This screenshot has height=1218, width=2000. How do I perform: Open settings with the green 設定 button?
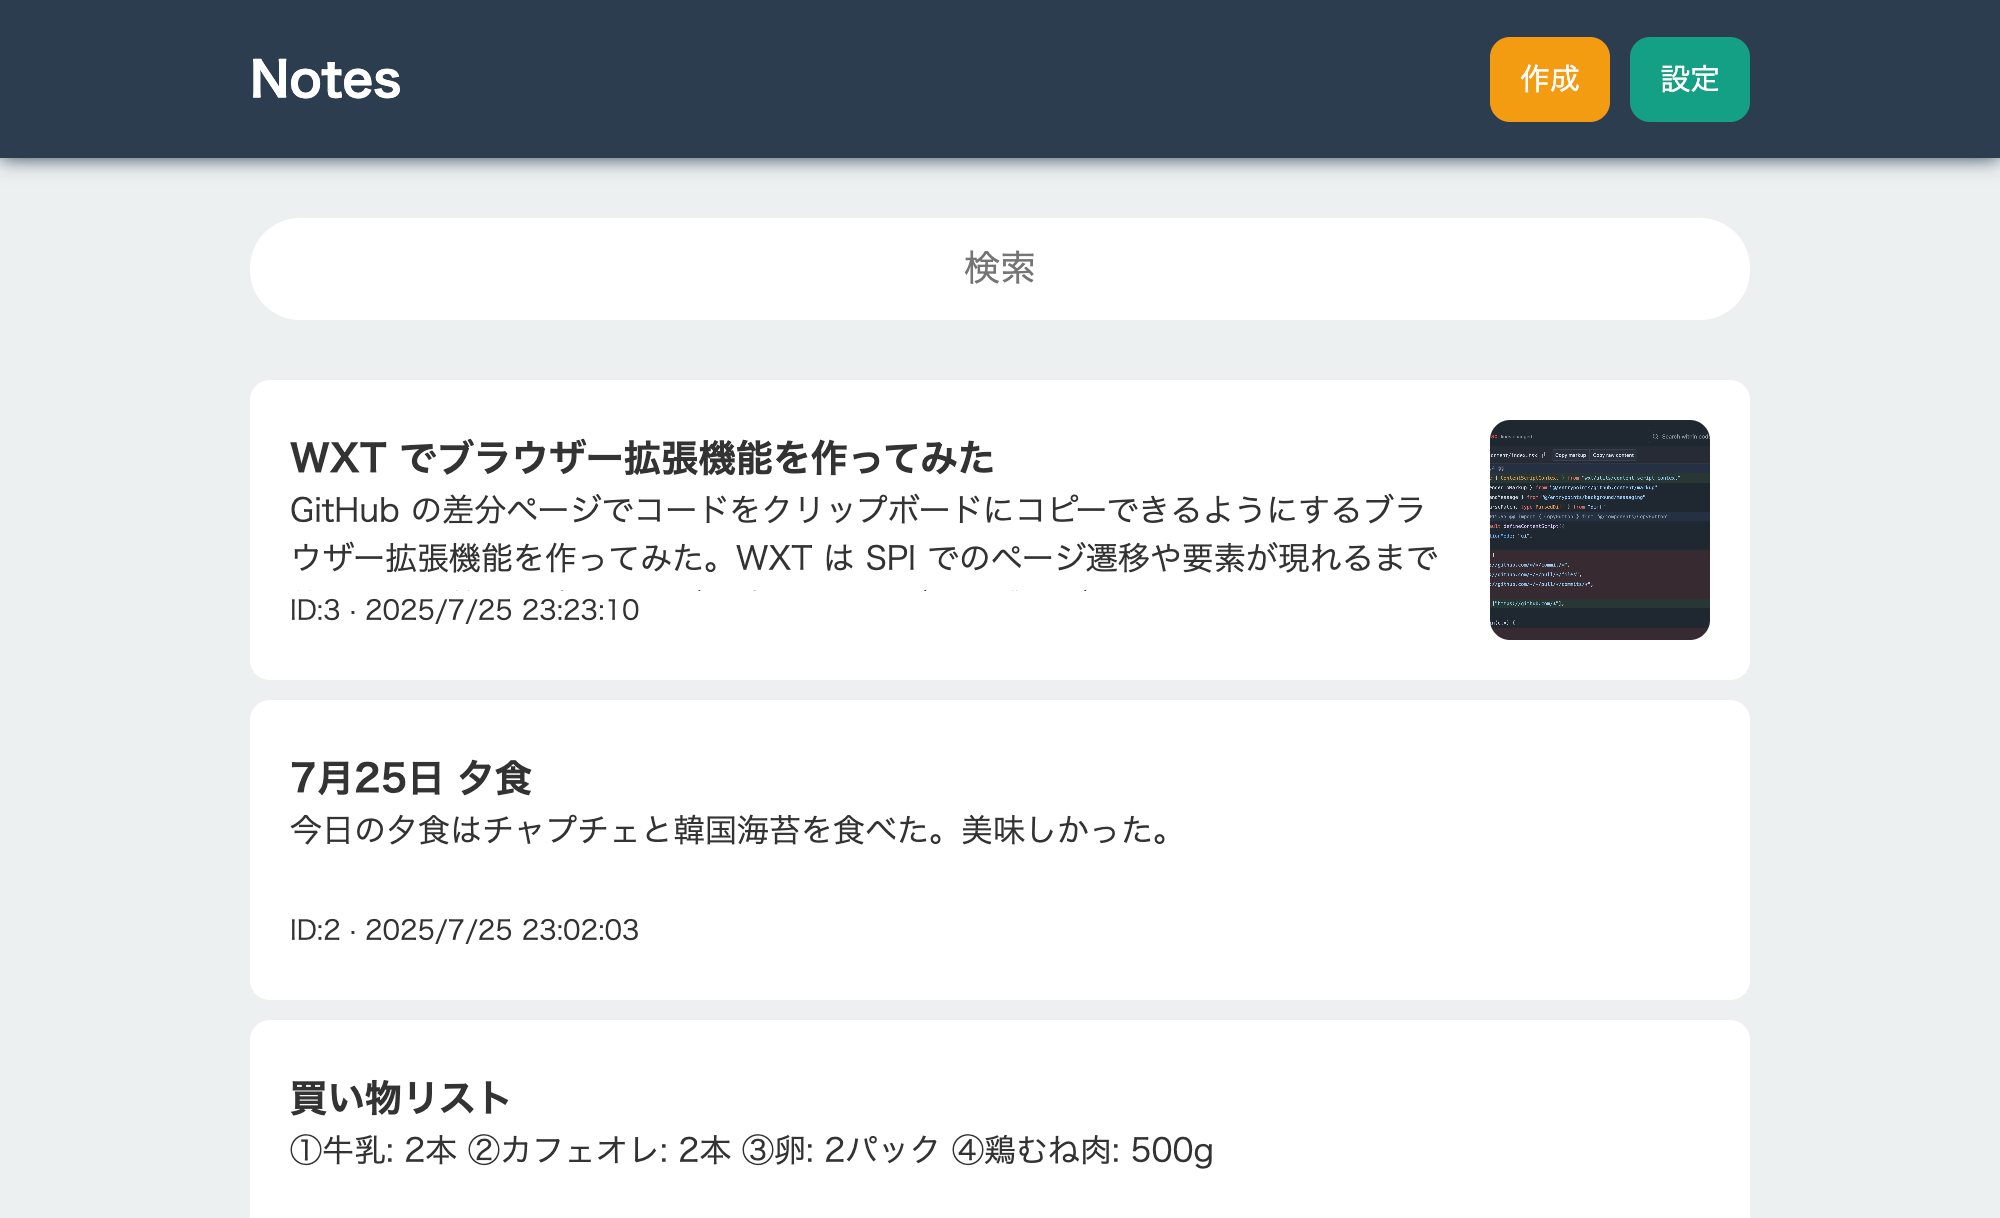[x=1689, y=79]
